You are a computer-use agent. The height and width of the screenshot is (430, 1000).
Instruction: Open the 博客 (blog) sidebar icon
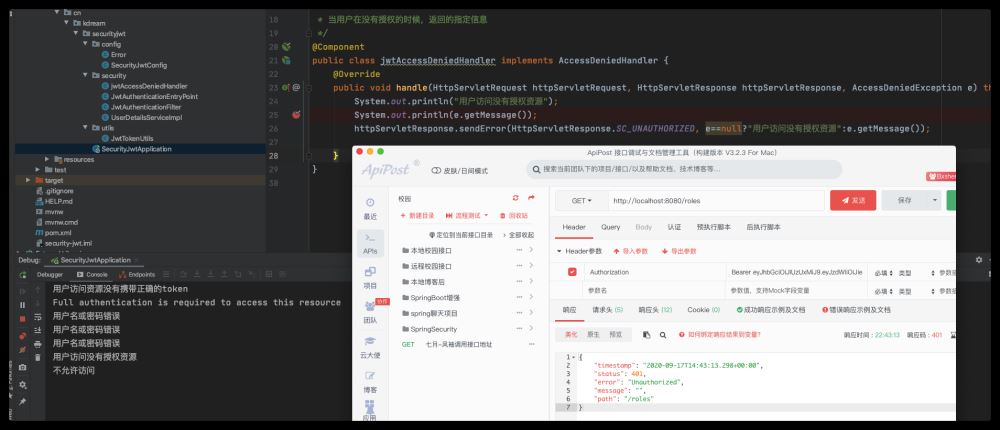click(370, 382)
